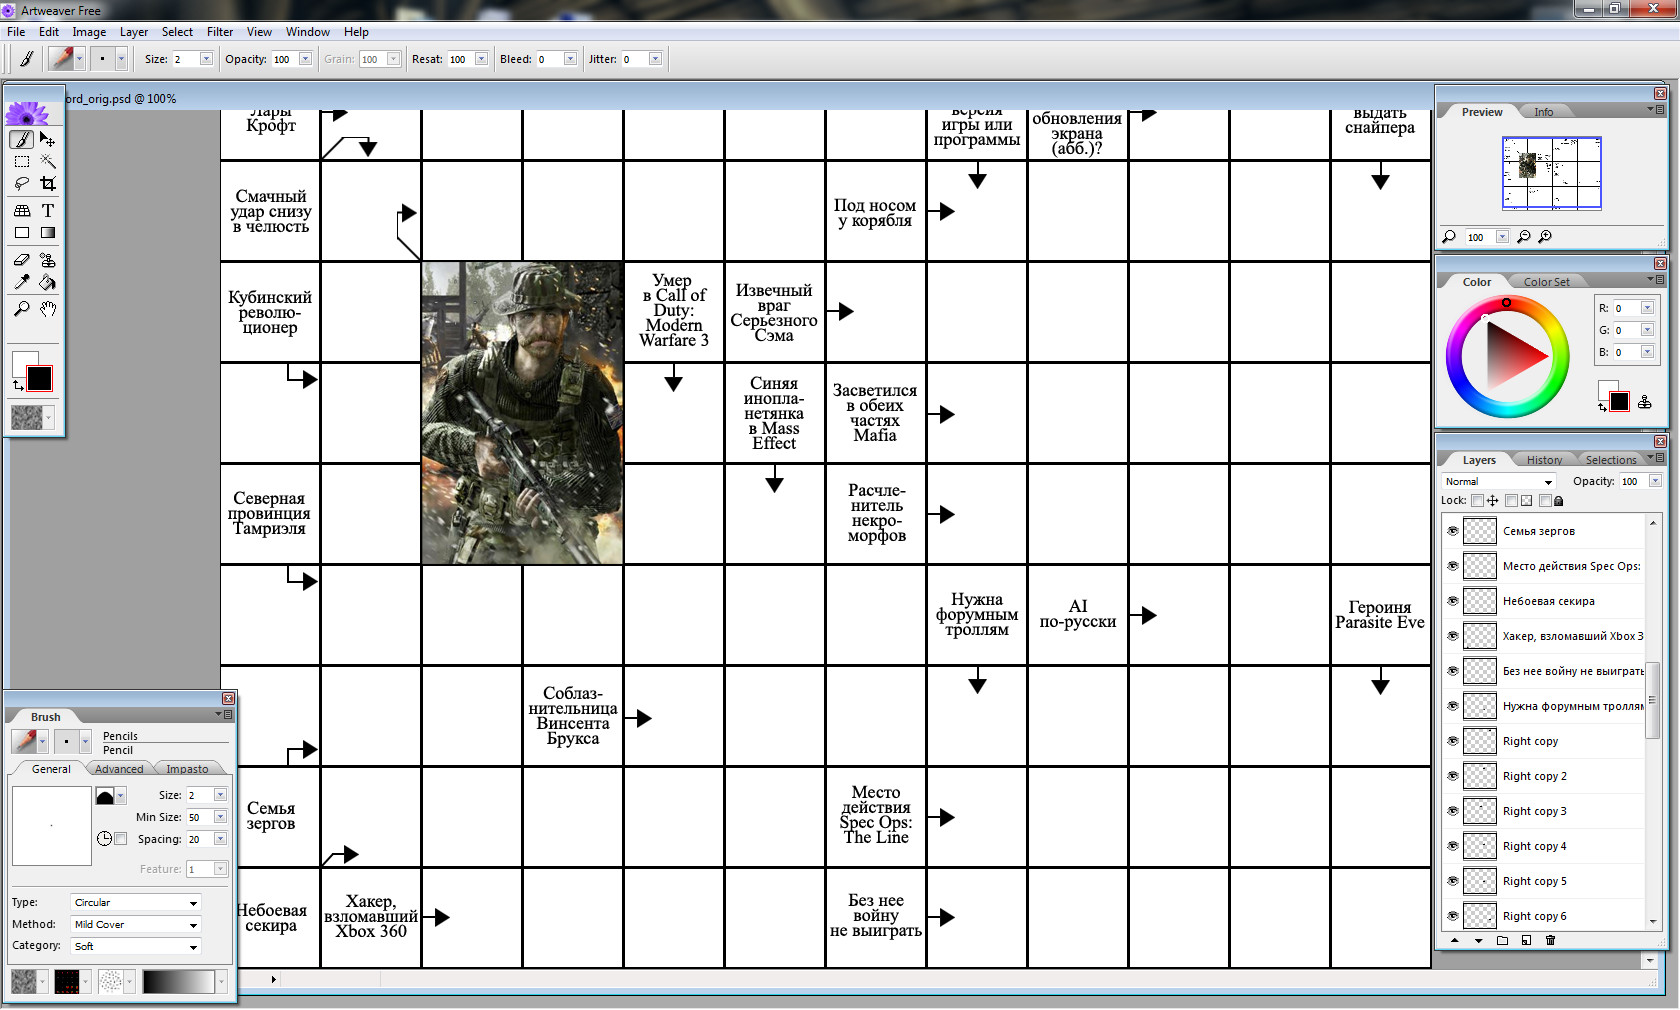This screenshot has height=1010, width=1680.
Task: Zoom out in the Preview panel
Action: pos(1523,237)
